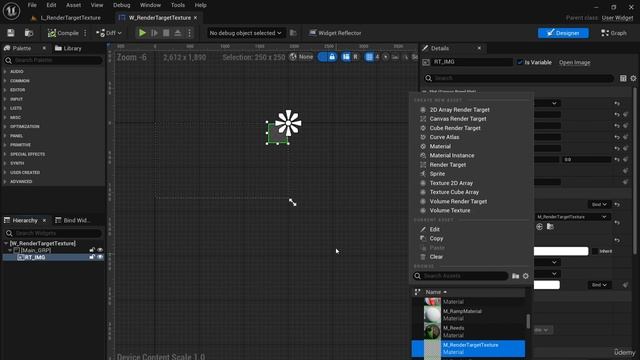Create new Canvas Render Target
Viewport: 640px width, 360px height.
click(458, 119)
